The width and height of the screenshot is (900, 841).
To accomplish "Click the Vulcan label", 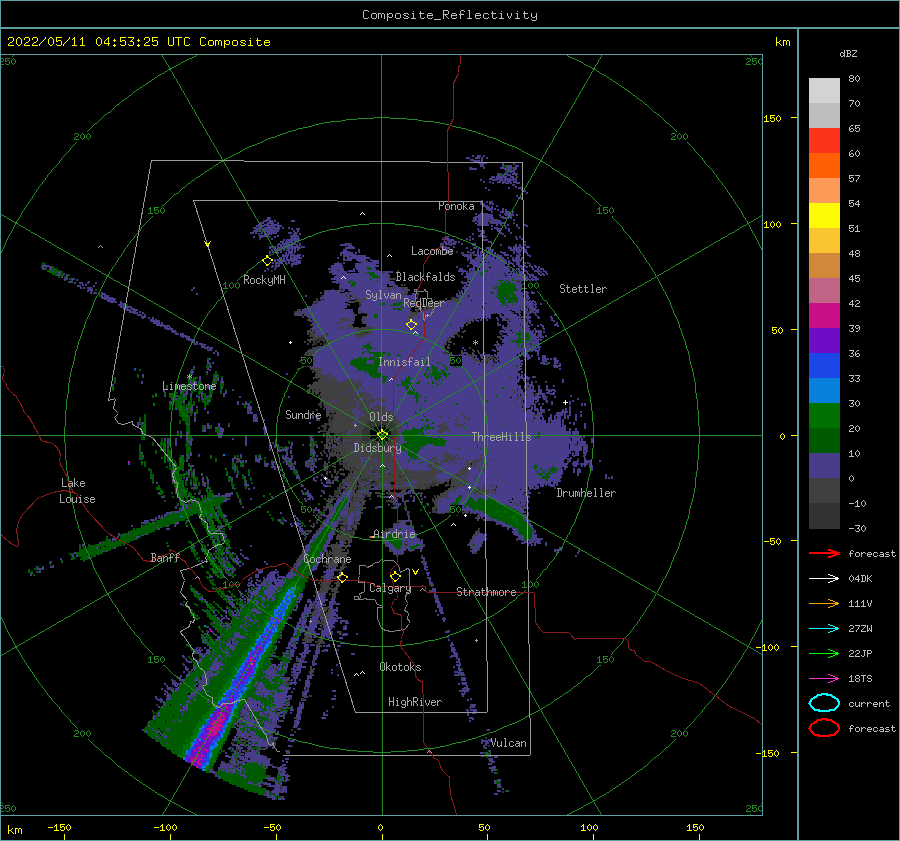I will point(509,743).
